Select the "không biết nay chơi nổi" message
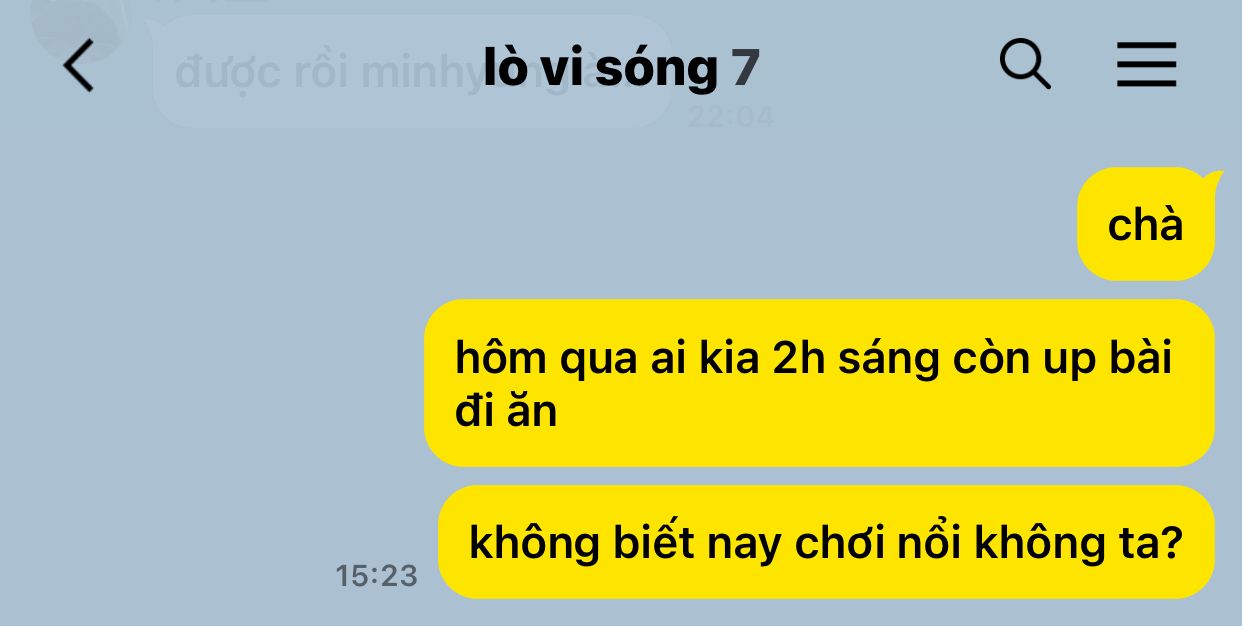1242x626 pixels. pos(826,542)
